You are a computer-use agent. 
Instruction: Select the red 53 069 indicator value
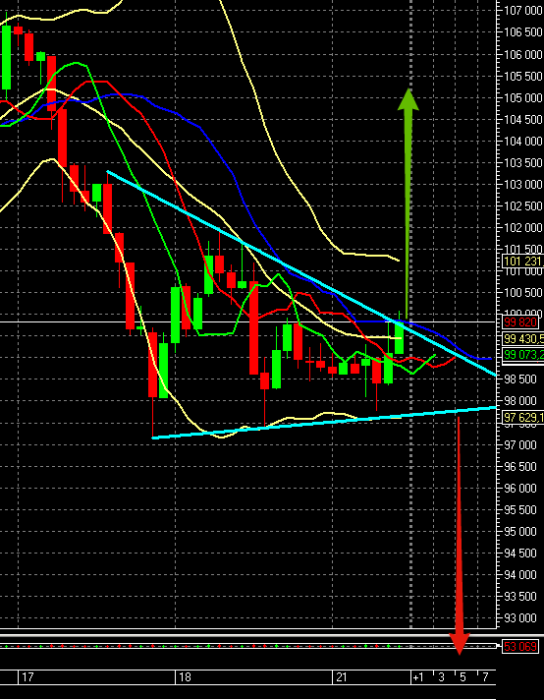tap(521, 646)
